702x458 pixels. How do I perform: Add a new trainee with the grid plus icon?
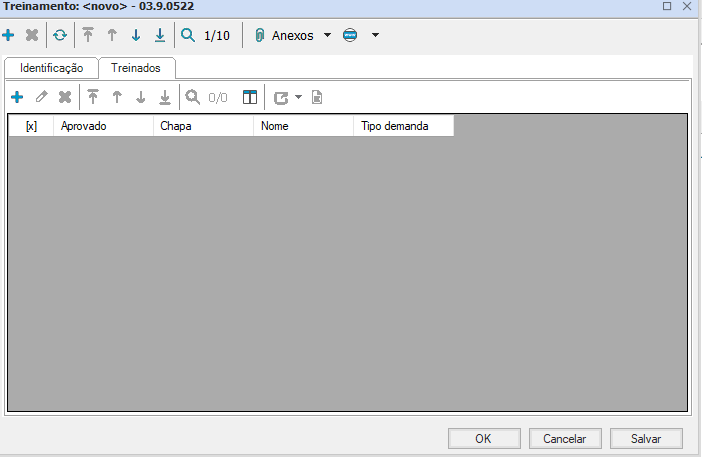17,97
